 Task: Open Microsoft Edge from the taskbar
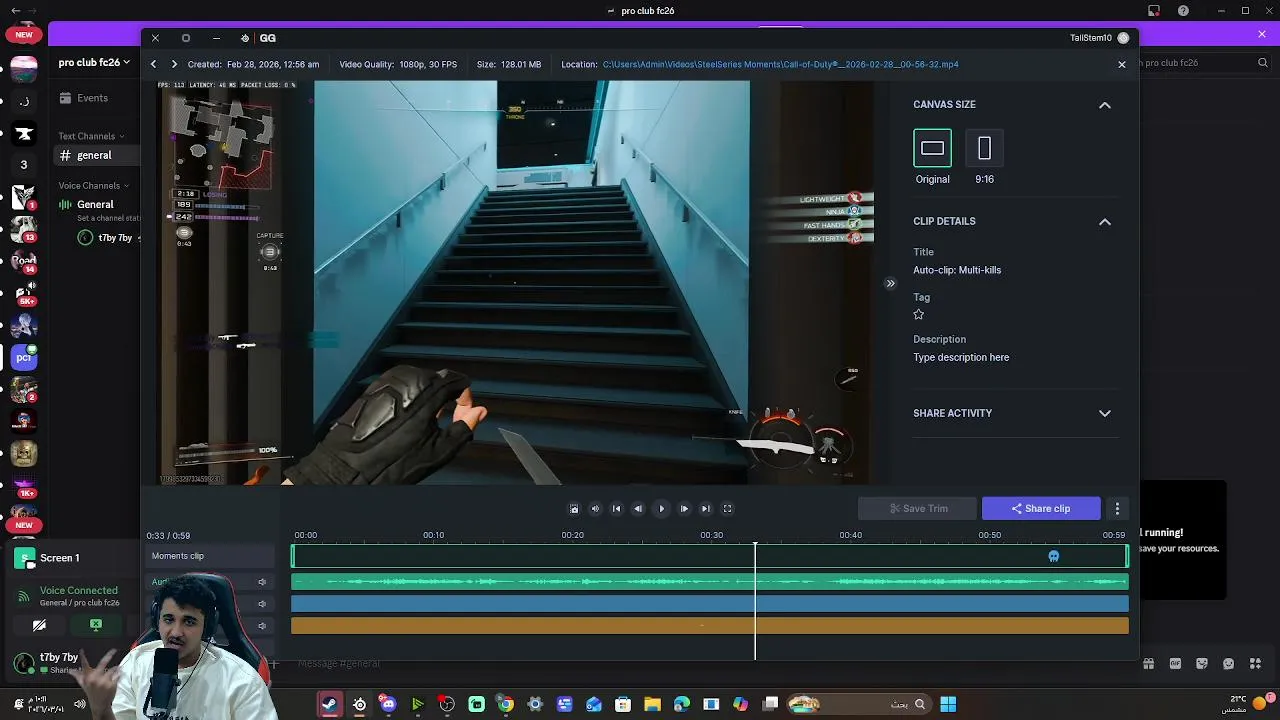click(x=682, y=704)
